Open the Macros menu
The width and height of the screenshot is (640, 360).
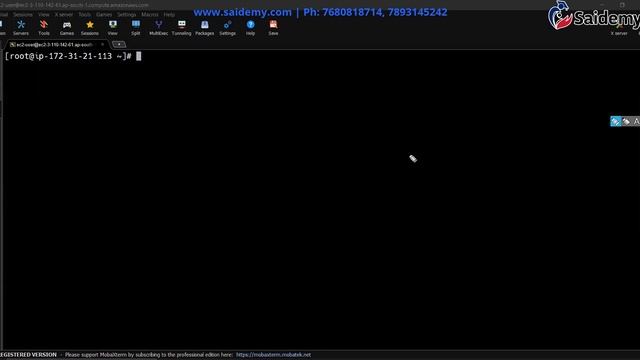(x=150, y=15)
